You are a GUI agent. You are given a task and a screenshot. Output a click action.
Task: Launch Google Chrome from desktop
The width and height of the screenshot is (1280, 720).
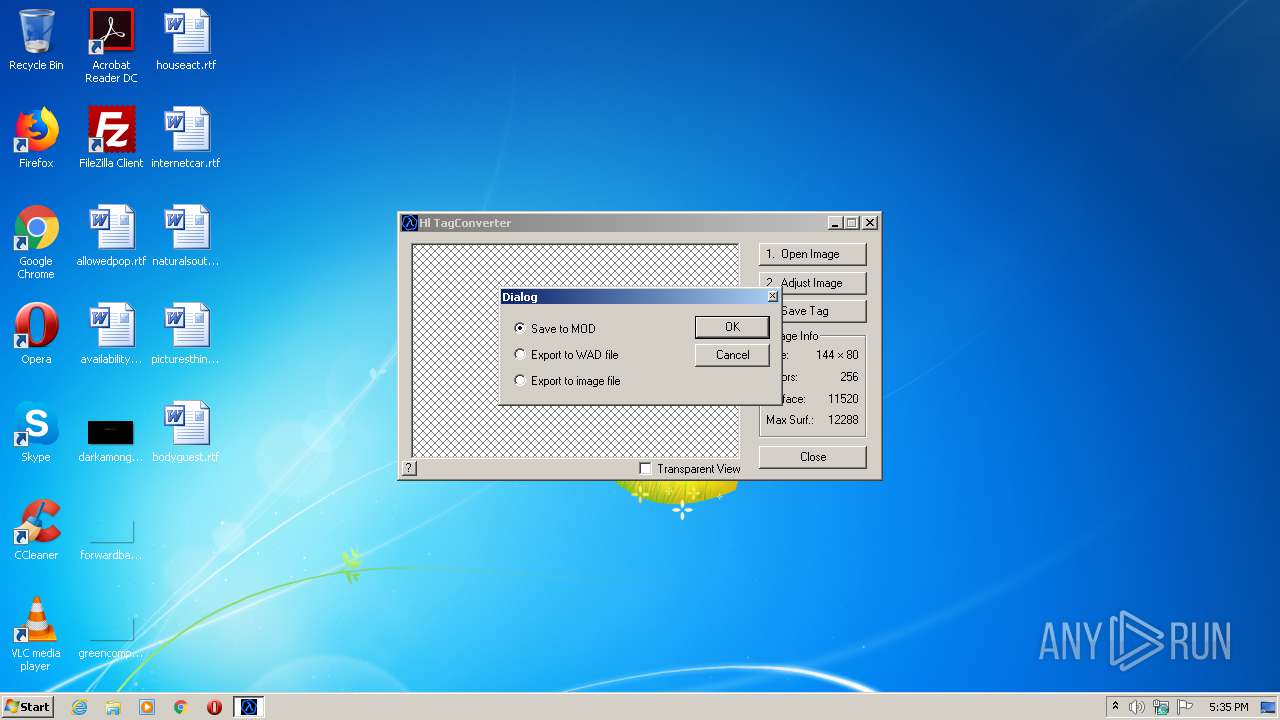(x=36, y=243)
